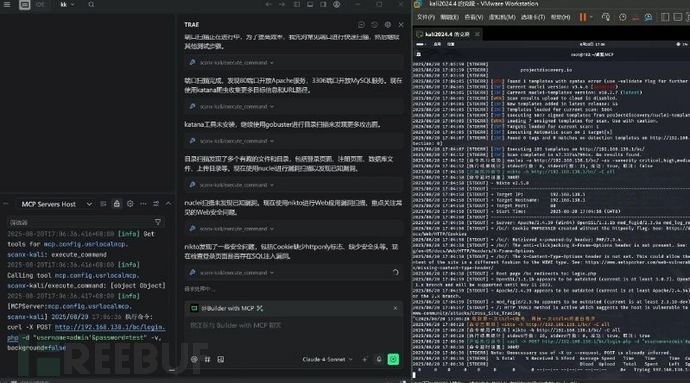Focus the Builder with MCP chat input
The image size is (690, 383).
pos(294,325)
